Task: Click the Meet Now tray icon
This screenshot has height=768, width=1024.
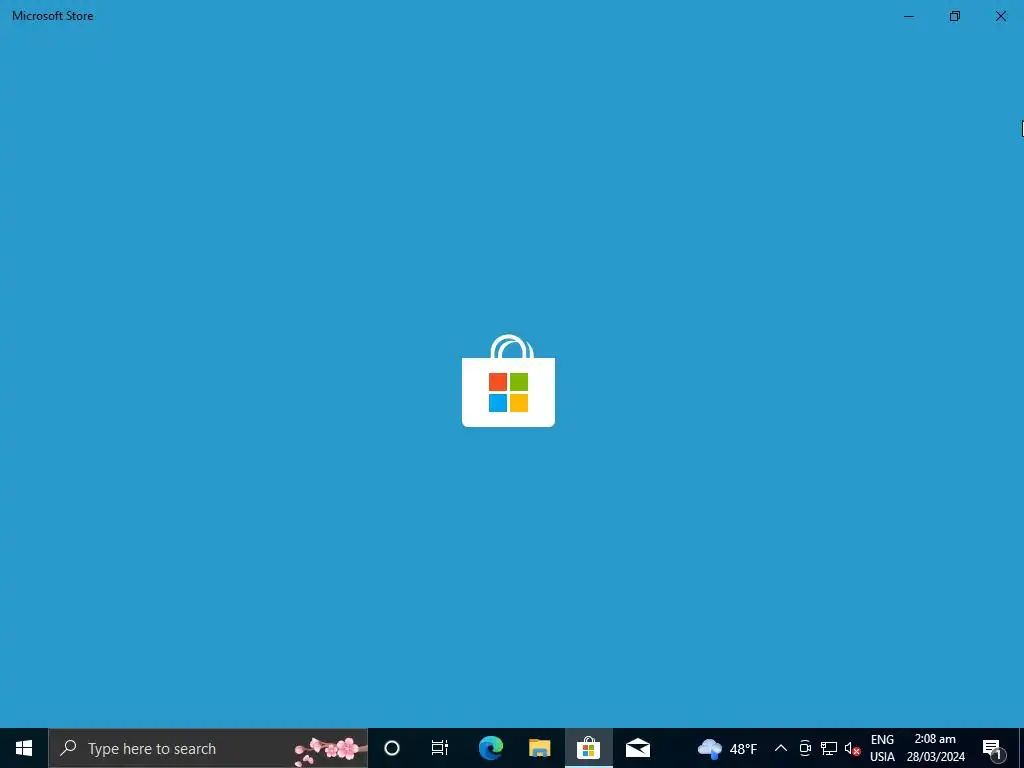Action: (x=805, y=748)
